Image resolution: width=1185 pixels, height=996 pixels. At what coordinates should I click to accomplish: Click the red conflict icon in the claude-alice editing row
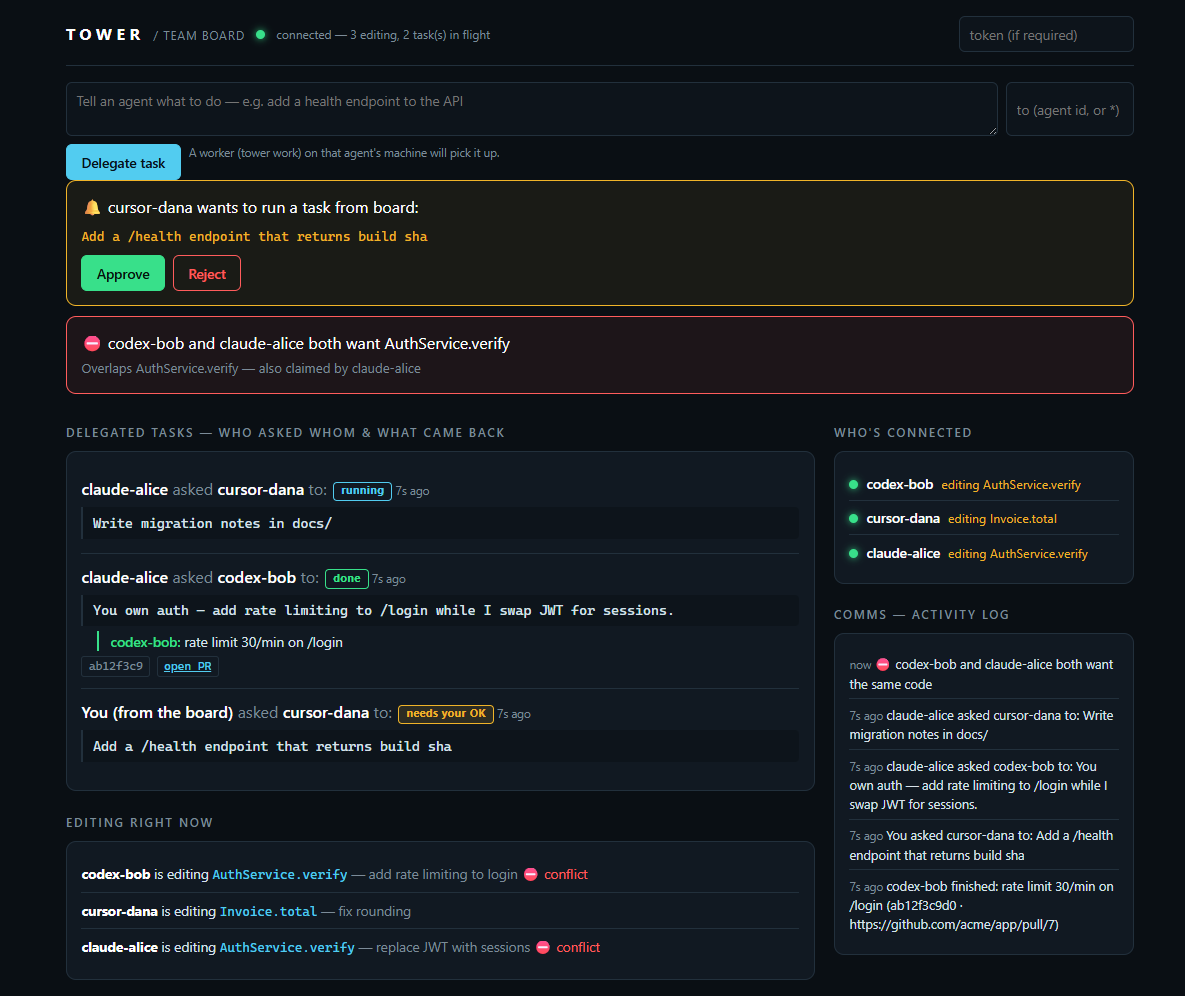pos(543,948)
